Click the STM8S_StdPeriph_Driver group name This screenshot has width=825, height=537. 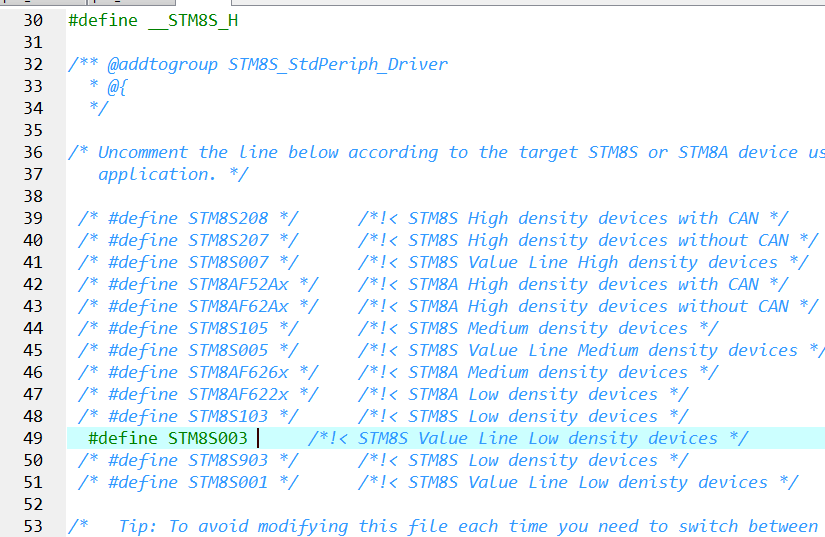tap(338, 64)
